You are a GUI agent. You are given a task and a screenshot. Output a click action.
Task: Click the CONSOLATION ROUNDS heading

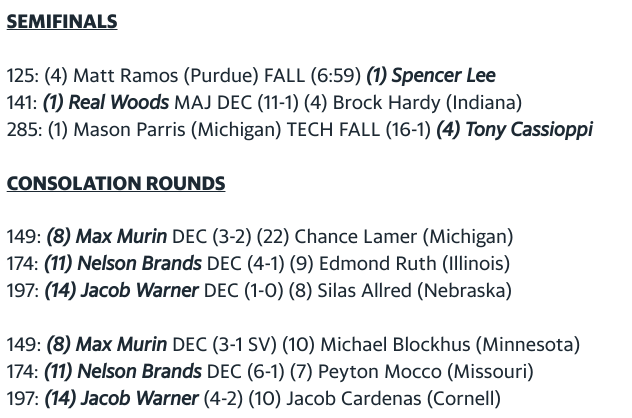[116, 183]
